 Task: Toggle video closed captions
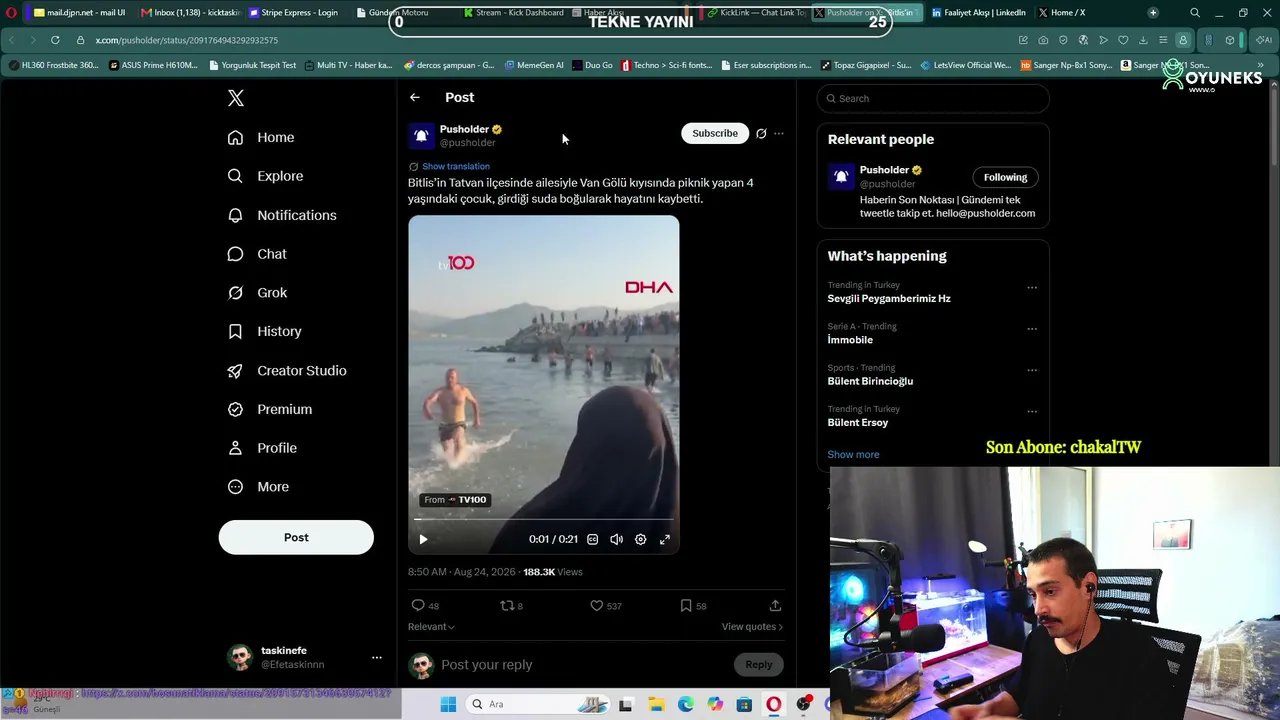[x=592, y=539]
